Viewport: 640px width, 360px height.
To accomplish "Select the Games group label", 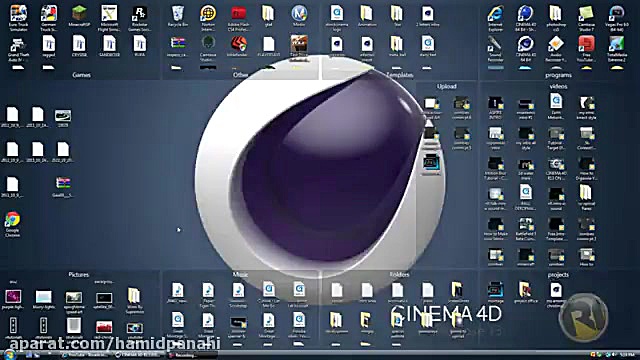I will (x=82, y=75).
